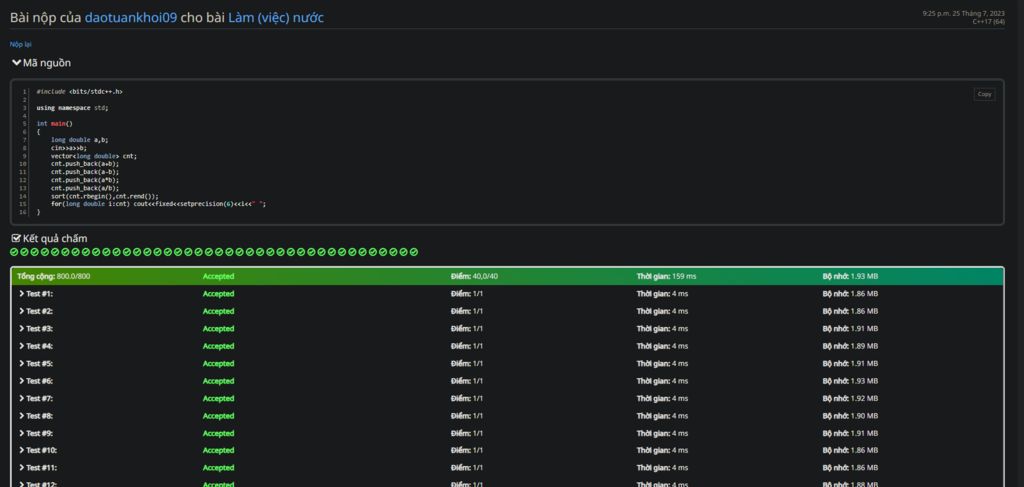Click the chevron icon next to Test #11
Image resolution: width=1024 pixels, height=487 pixels.
[21, 468]
